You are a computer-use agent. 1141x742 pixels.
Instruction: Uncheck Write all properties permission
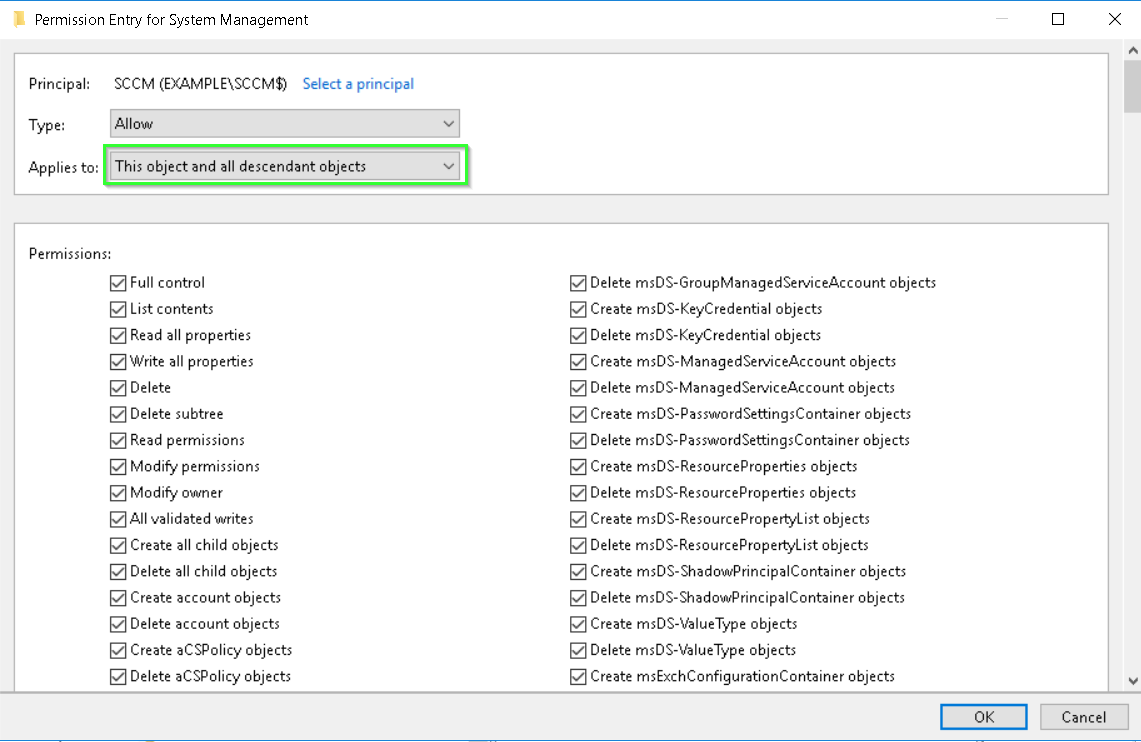(x=118, y=362)
